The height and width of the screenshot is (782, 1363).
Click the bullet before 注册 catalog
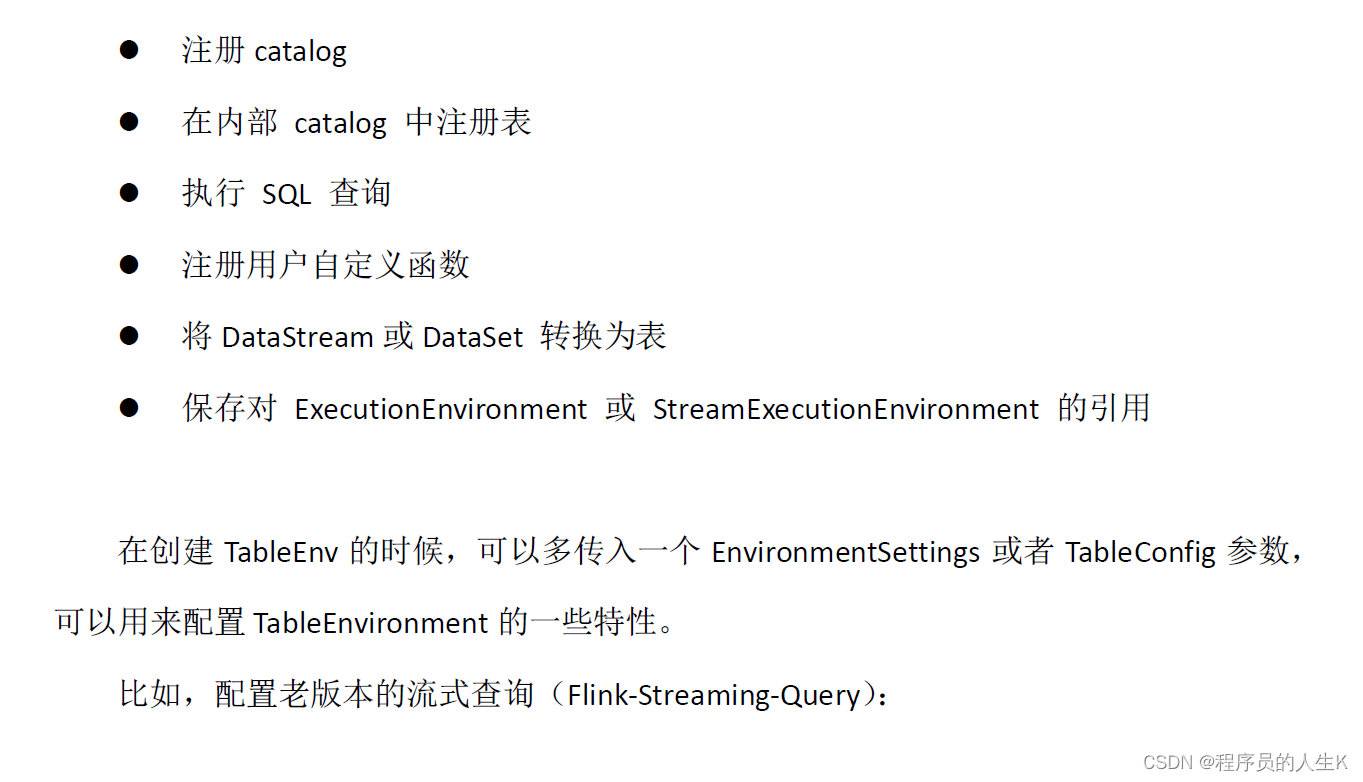129,50
